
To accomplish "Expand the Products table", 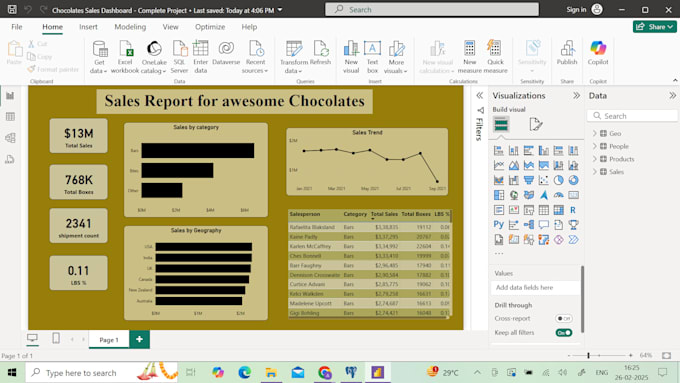I will (x=595, y=159).
